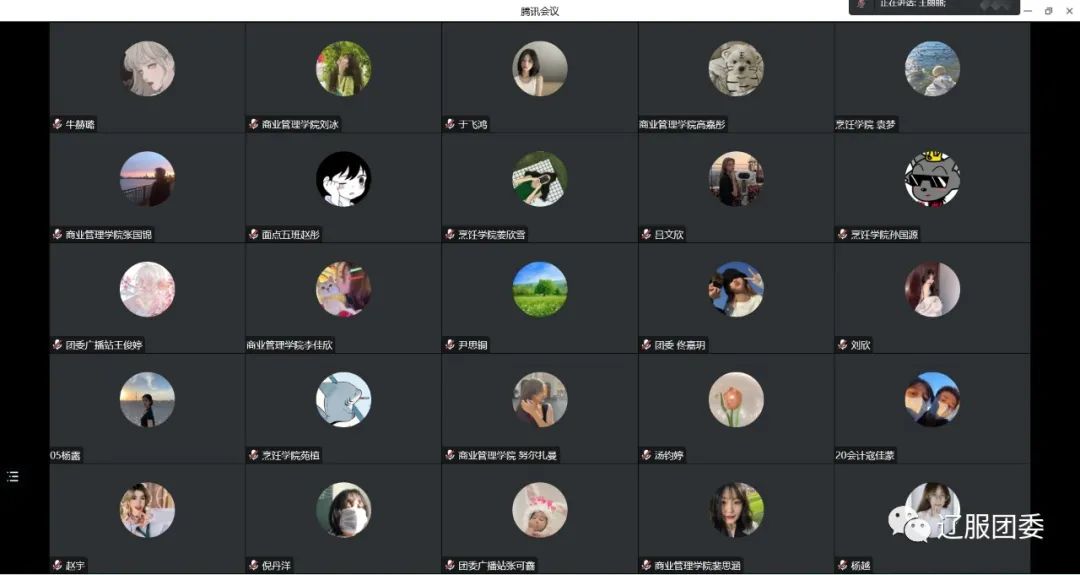Select the 牛赫璐 participant avatar

pyautogui.click(x=147, y=68)
